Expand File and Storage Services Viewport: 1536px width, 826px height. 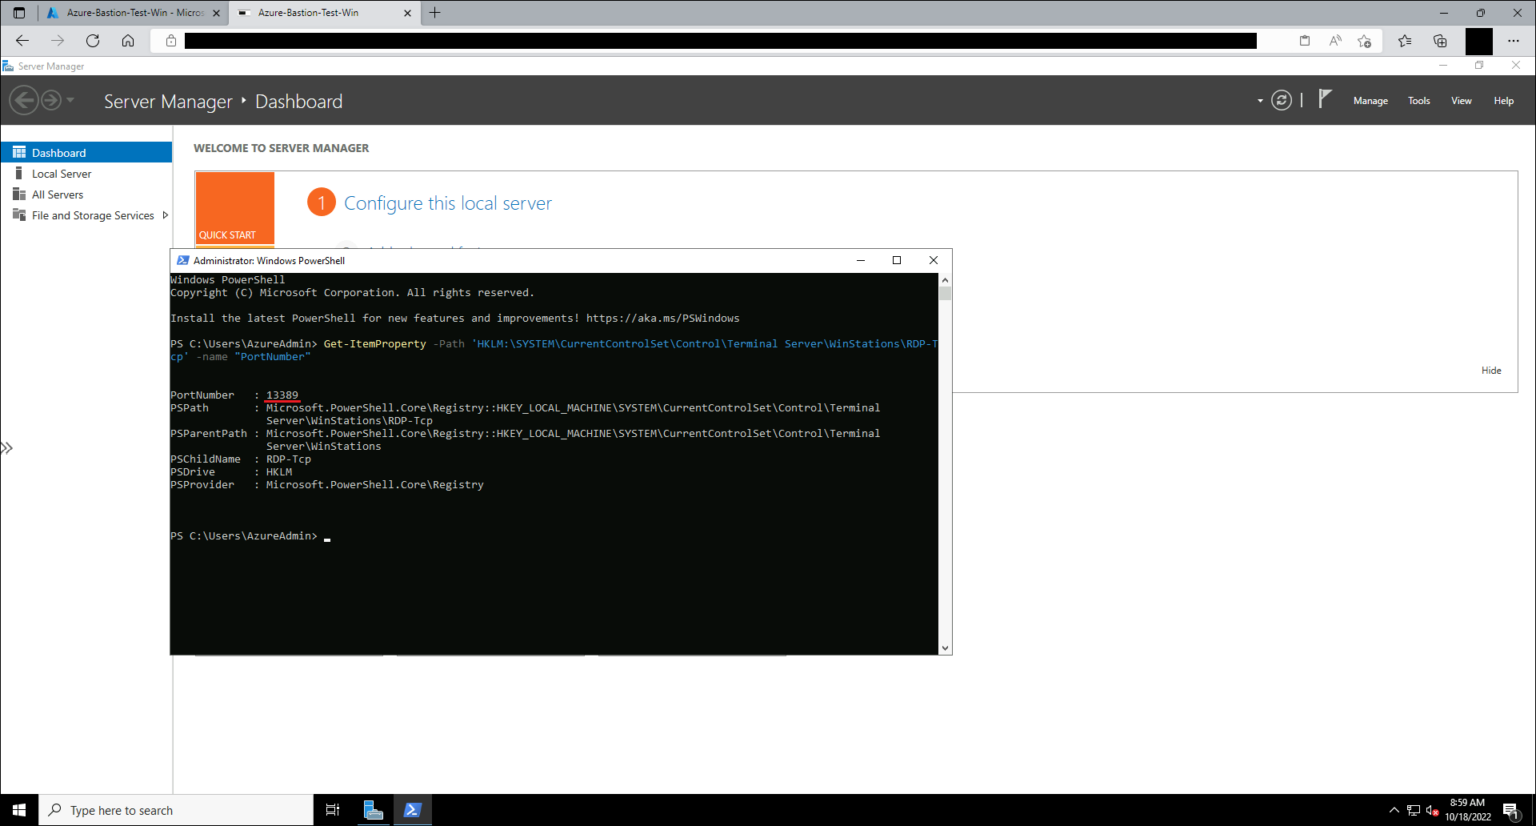(167, 215)
